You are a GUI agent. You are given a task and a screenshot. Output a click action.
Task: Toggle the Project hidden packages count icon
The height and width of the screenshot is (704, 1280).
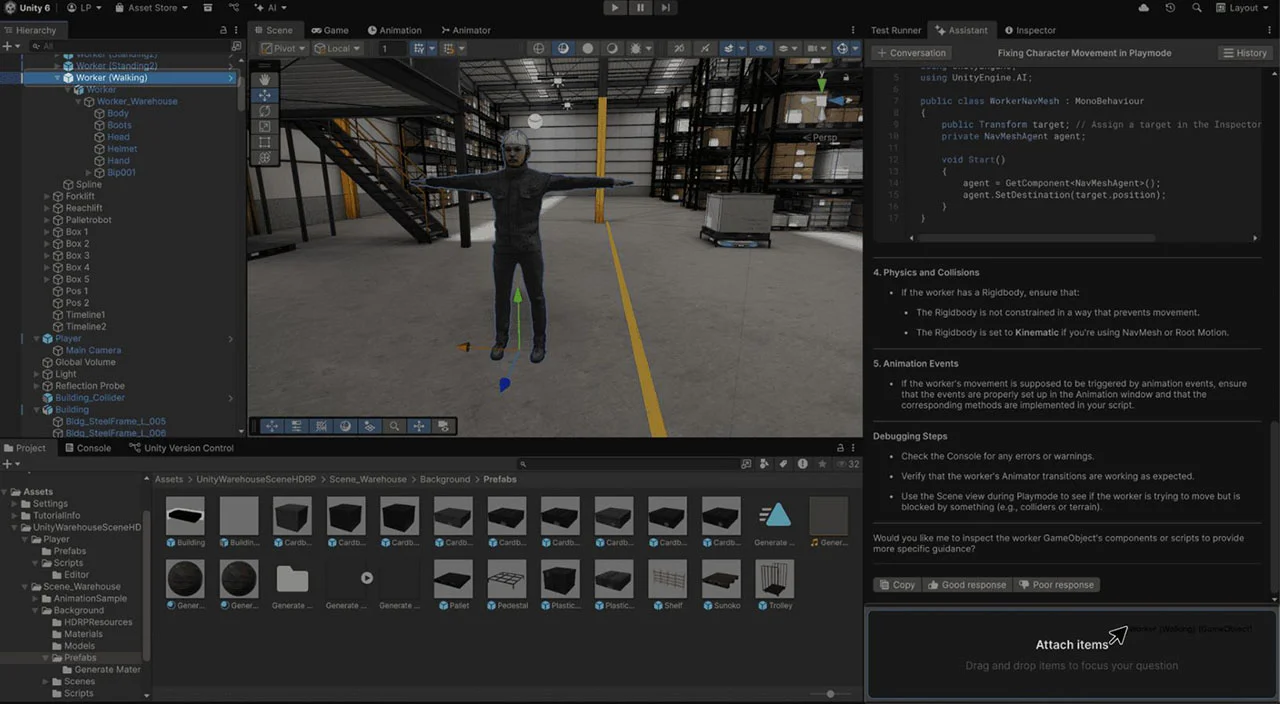point(848,464)
